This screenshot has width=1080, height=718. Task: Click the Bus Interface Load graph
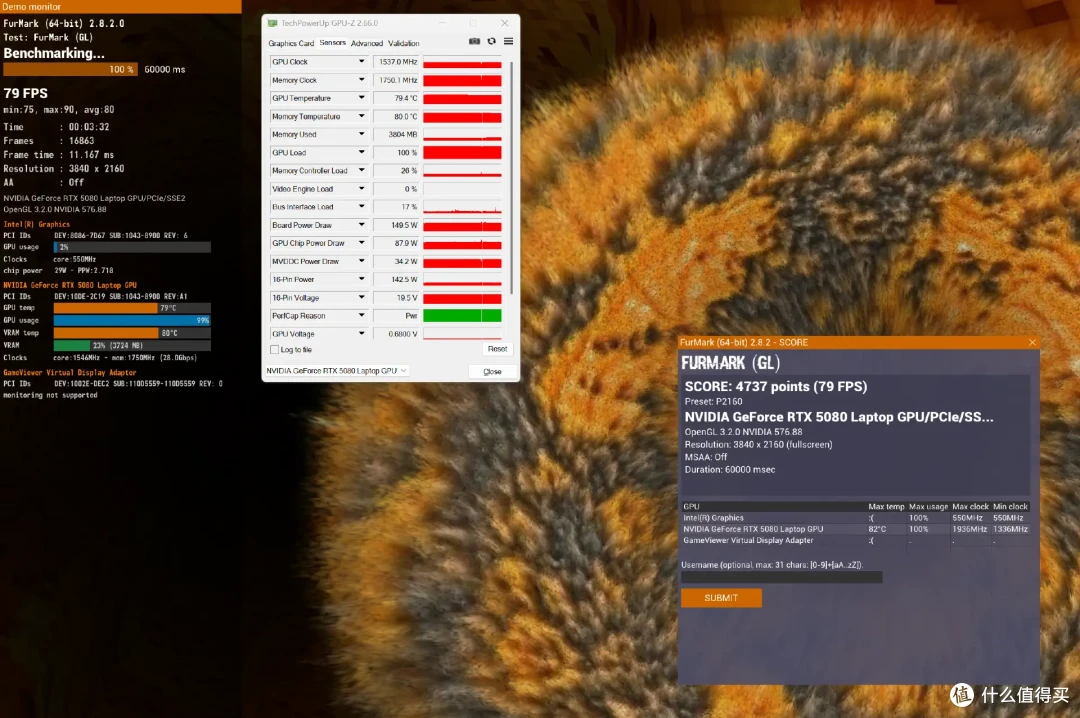(462, 207)
